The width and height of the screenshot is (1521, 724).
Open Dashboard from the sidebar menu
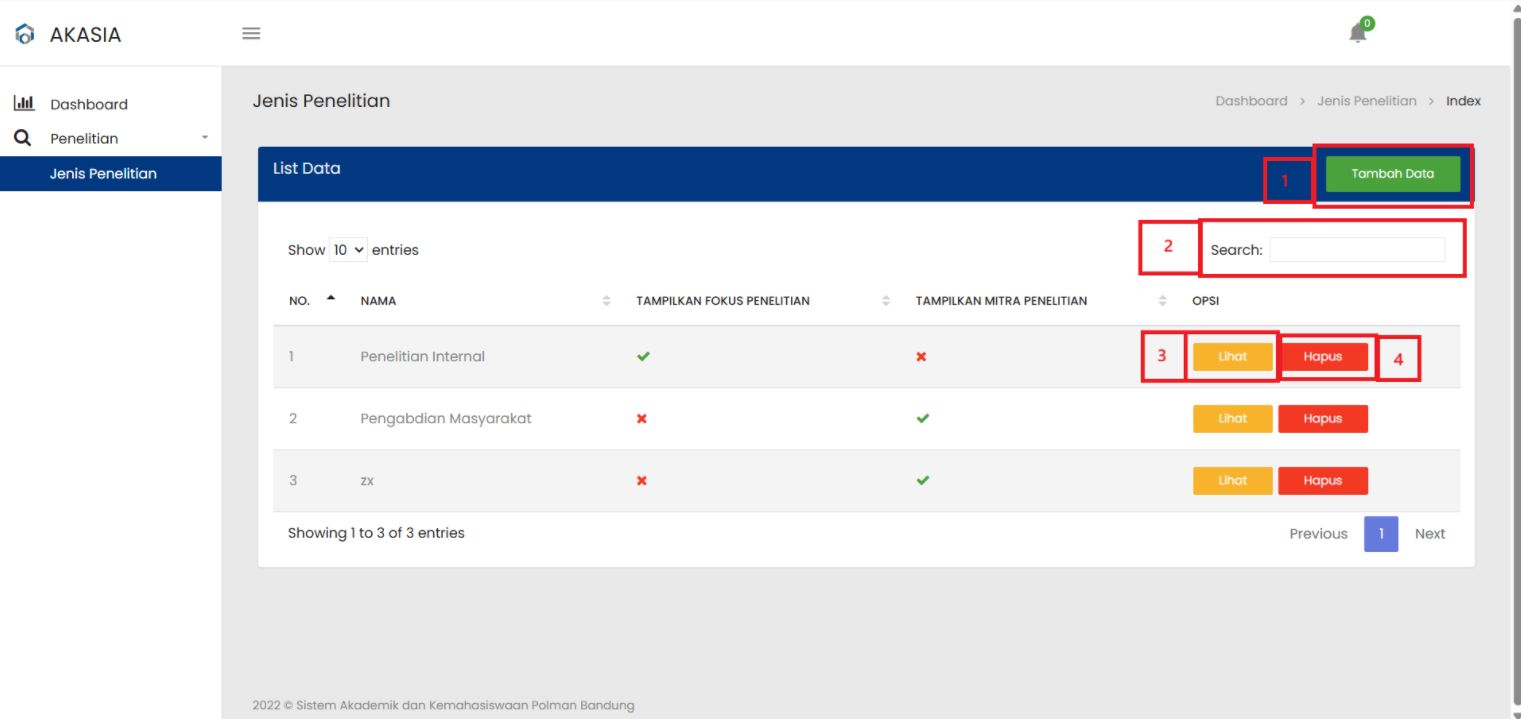(89, 104)
